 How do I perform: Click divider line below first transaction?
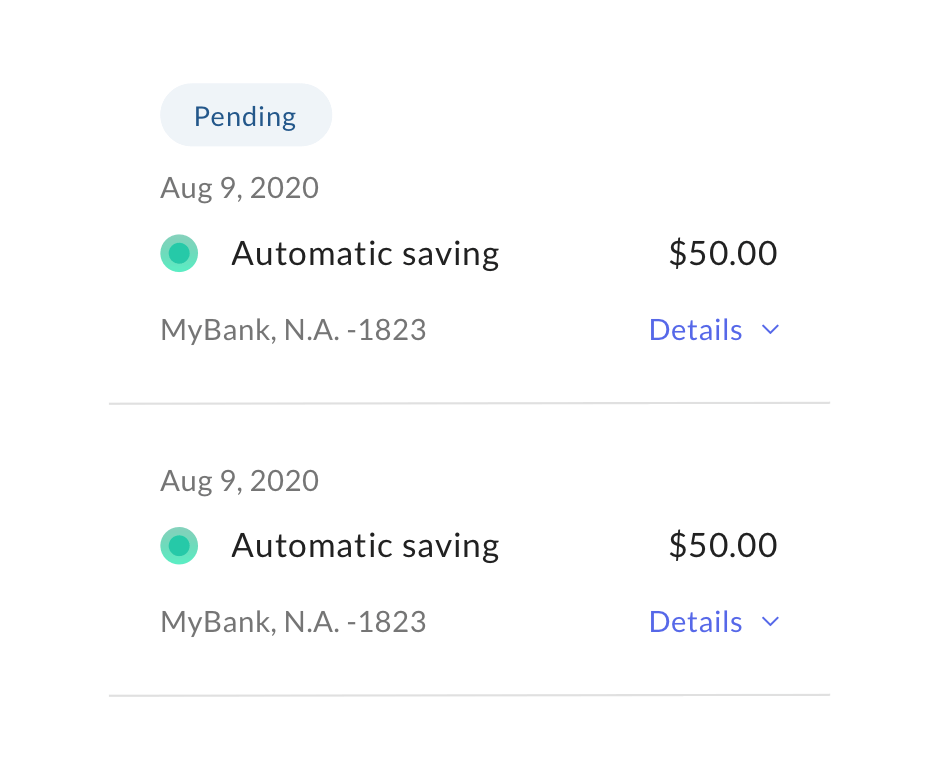coord(469,403)
